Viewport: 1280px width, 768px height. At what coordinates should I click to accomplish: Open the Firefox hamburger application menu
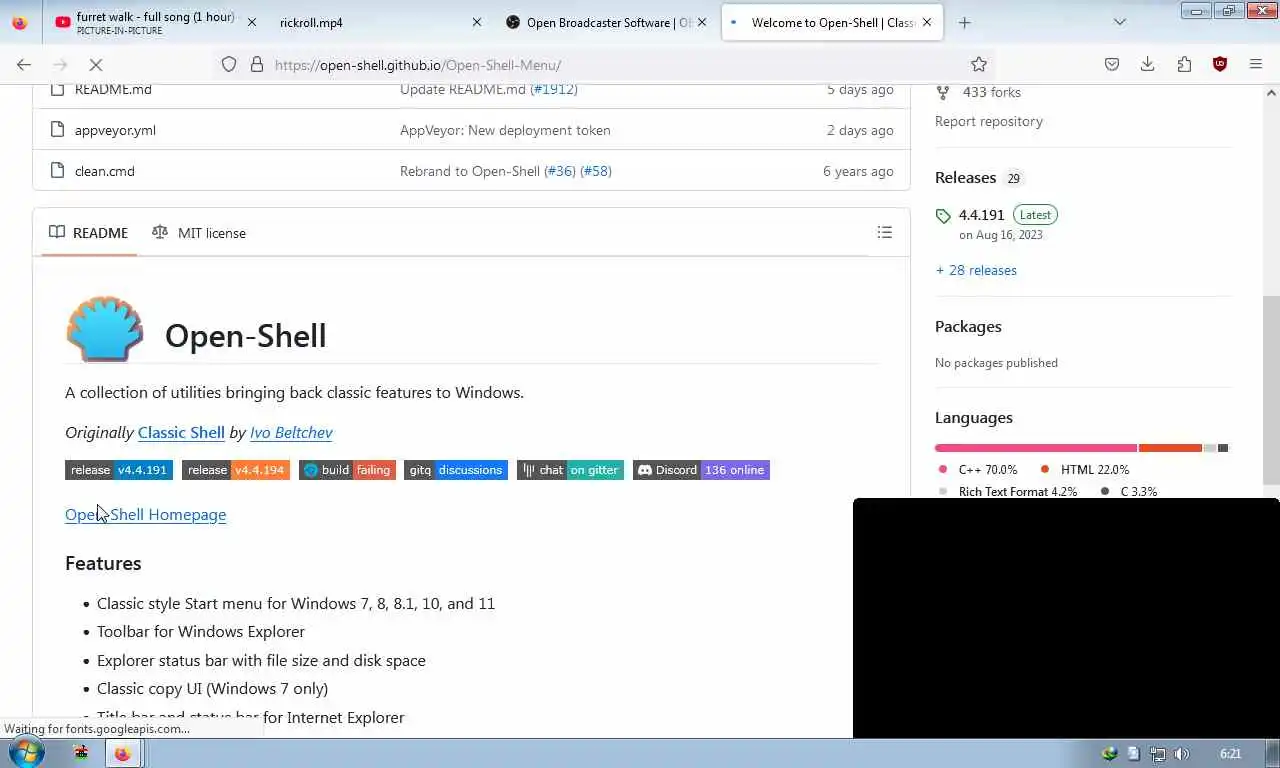pos(1256,64)
